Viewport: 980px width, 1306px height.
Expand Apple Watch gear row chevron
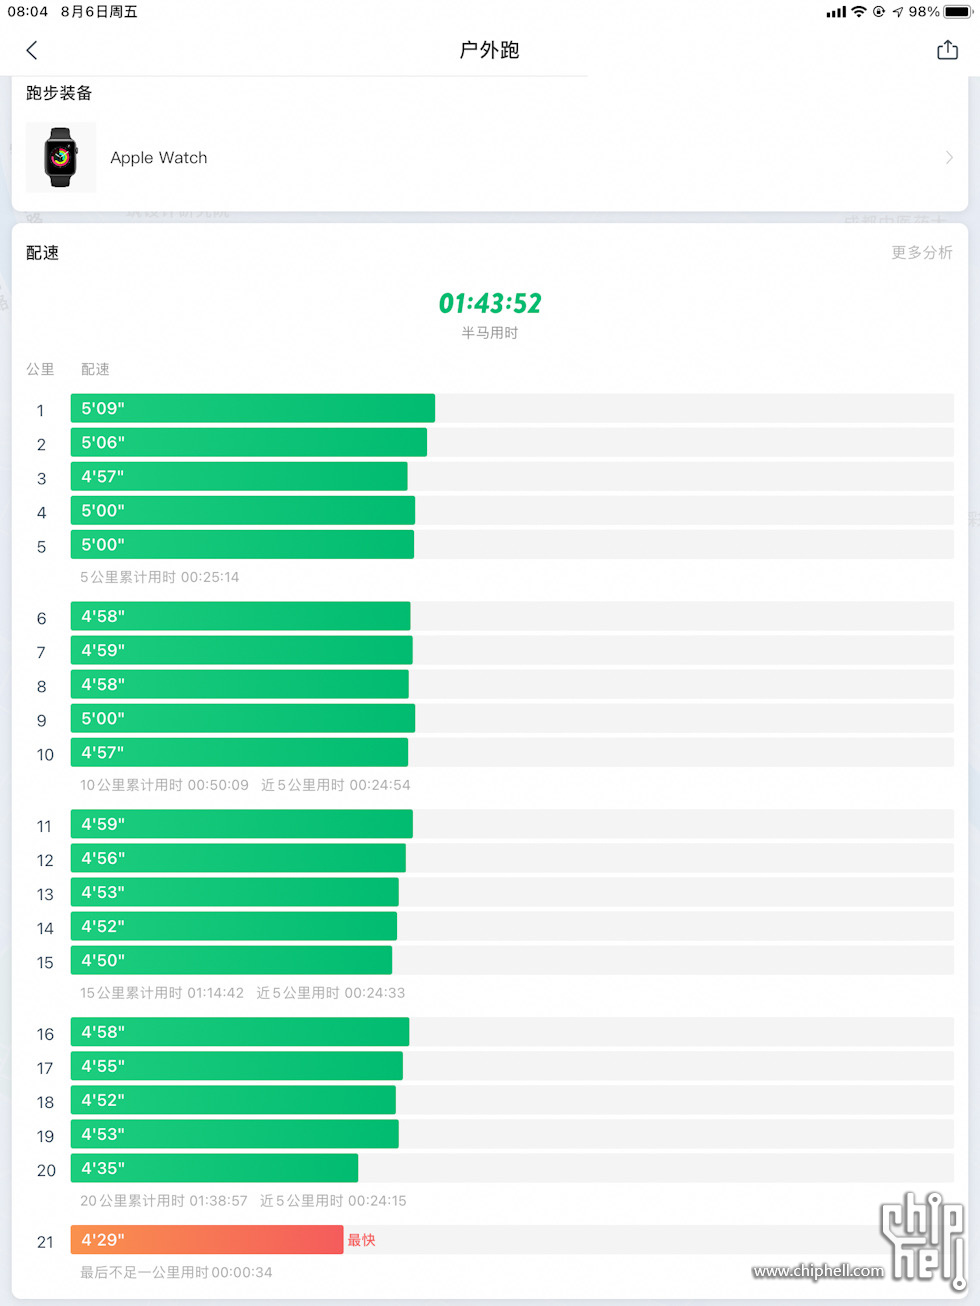[949, 157]
